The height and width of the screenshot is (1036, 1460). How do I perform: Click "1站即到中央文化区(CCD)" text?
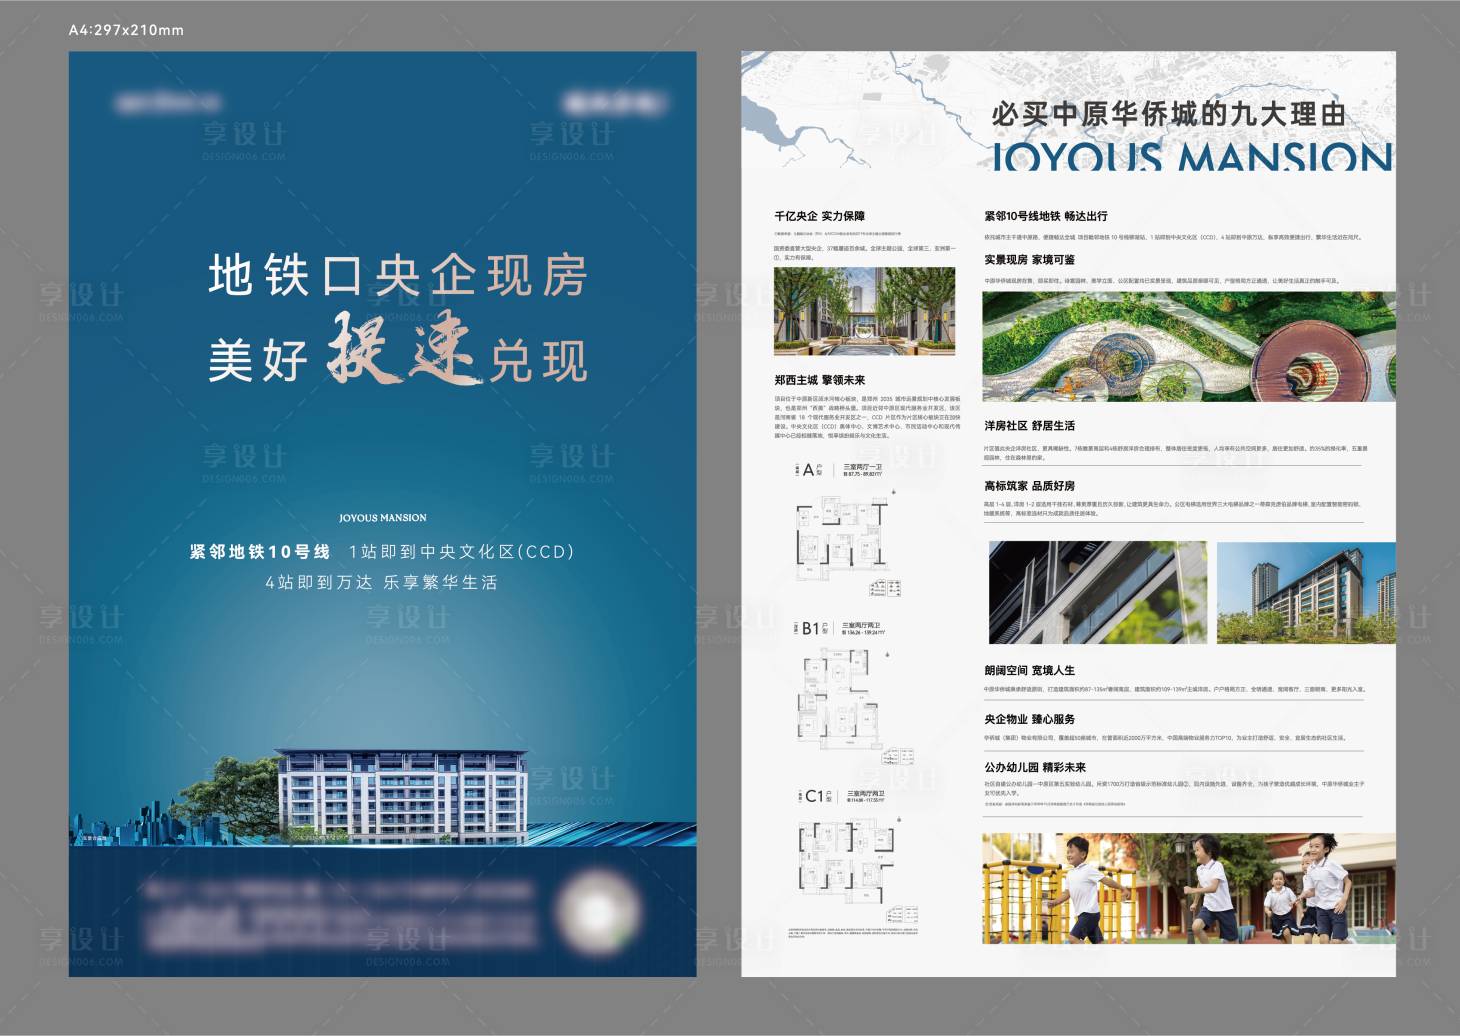(462, 552)
